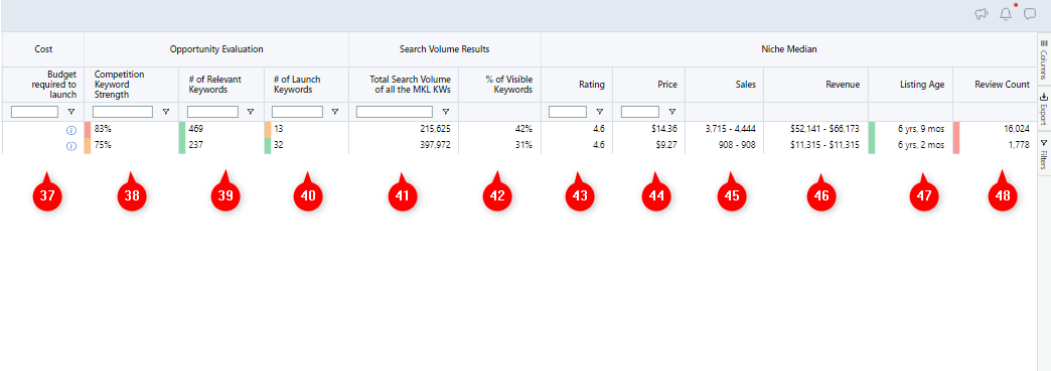Image resolution: width=1051 pixels, height=371 pixels.
Task: Open filter icon for Price column
Action: tap(672, 112)
